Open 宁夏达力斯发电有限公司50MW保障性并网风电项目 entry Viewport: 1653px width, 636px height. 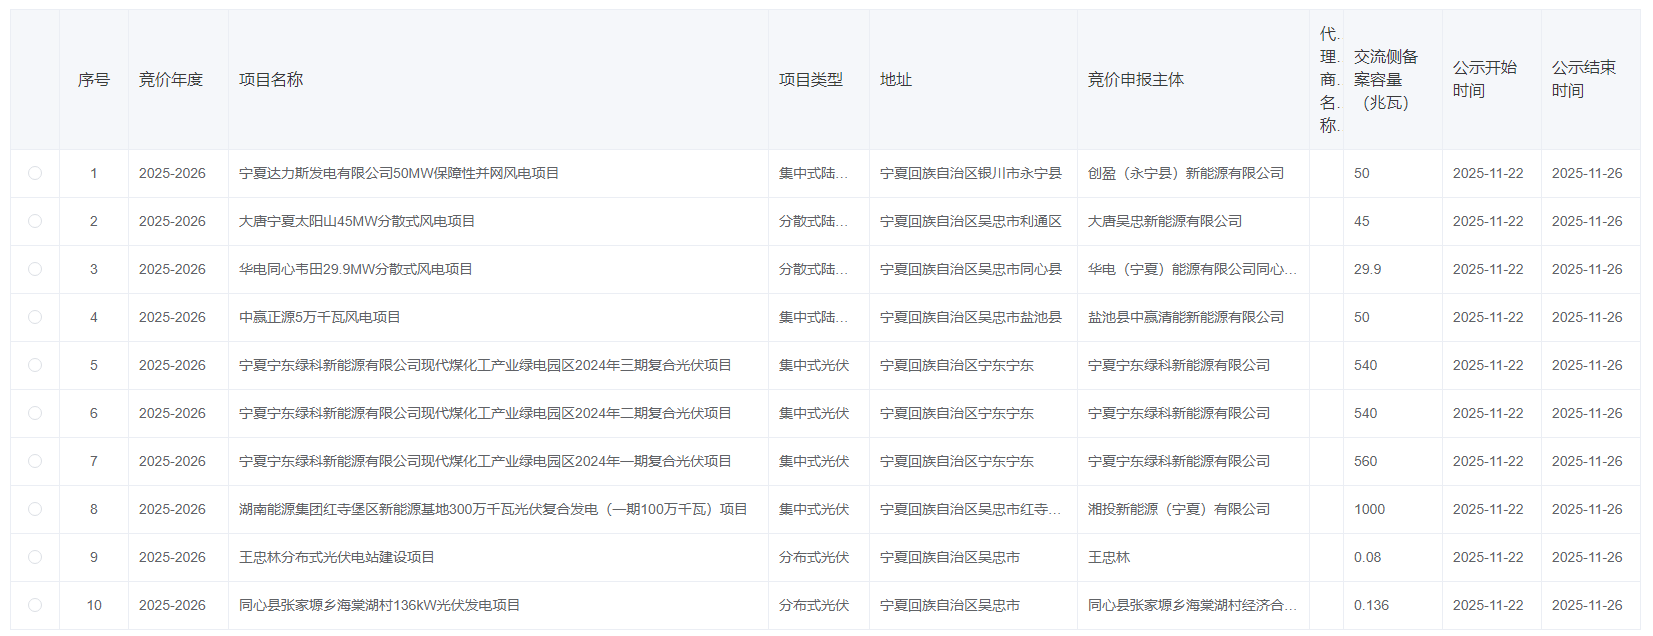pos(399,173)
